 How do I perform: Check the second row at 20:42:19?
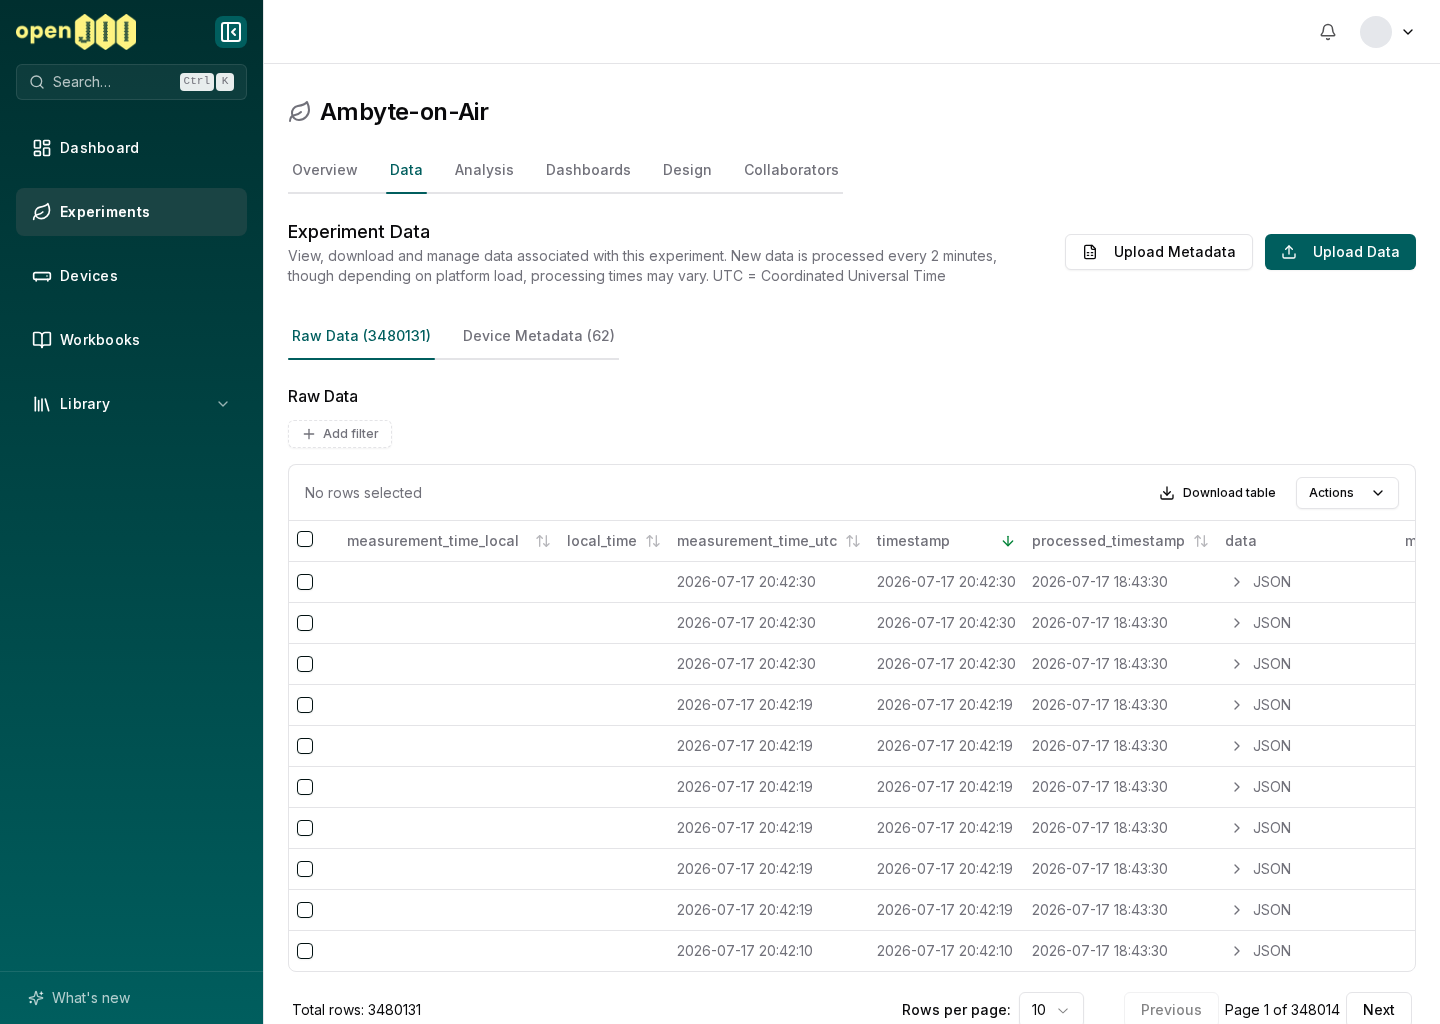305,746
